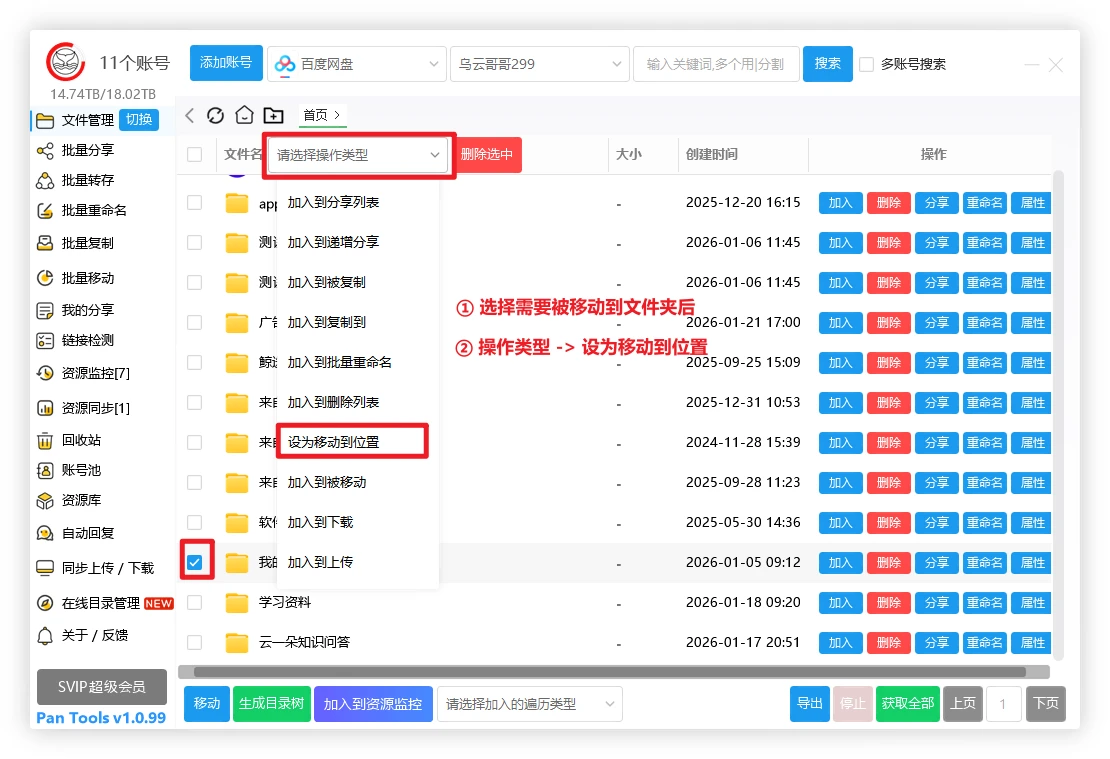Image resolution: width=1110 pixels, height=759 pixels.
Task: Open 回收站 in the sidebar
Action: 80,440
